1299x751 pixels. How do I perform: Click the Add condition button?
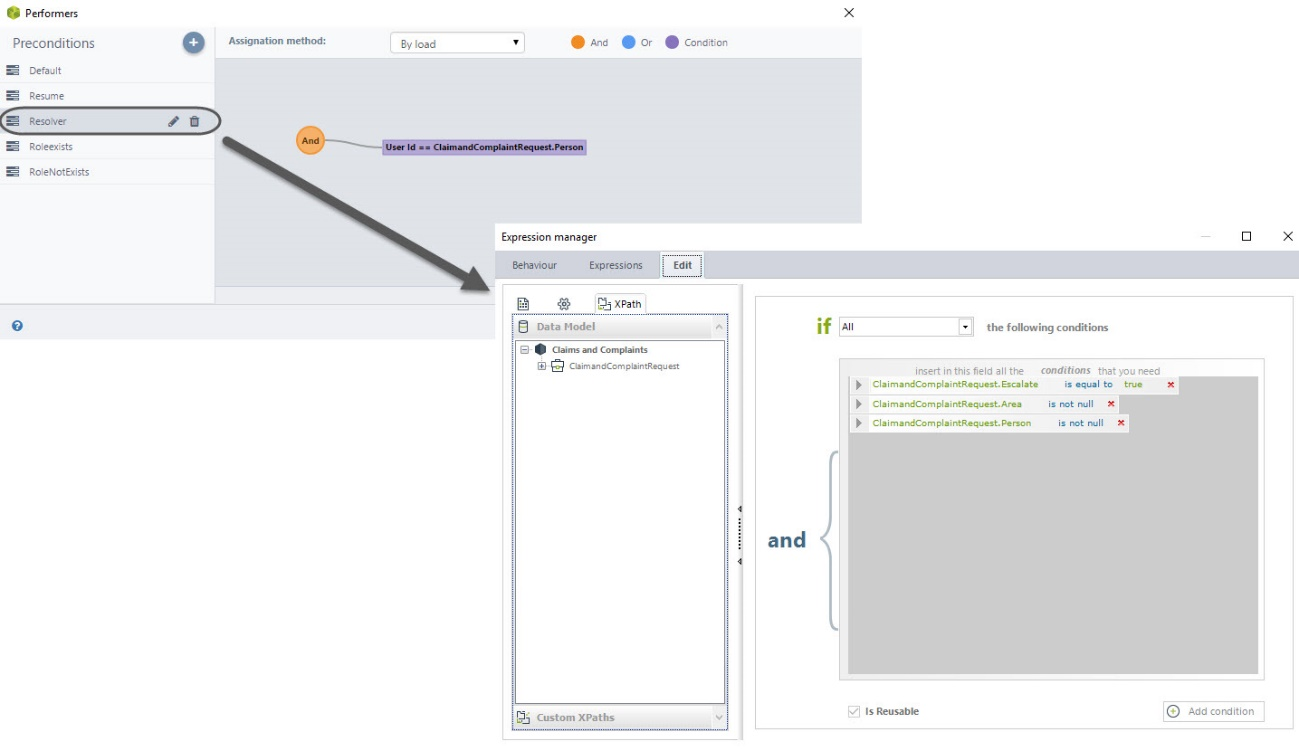coord(1213,711)
